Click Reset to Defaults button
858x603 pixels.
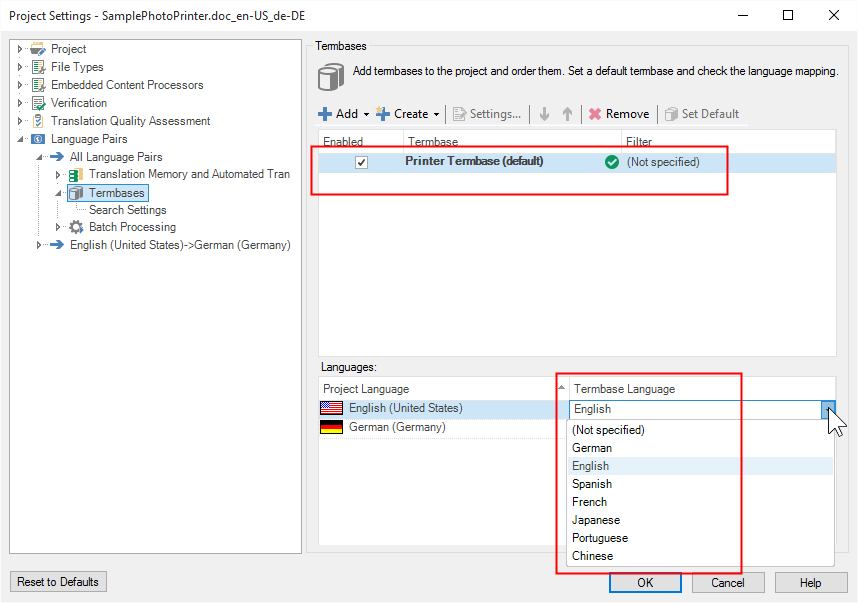pos(58,582)
